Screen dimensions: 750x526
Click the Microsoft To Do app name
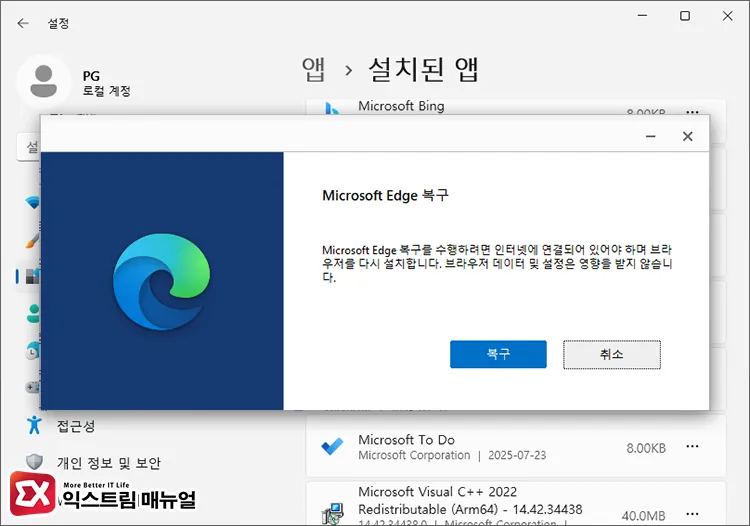point(407,440)
